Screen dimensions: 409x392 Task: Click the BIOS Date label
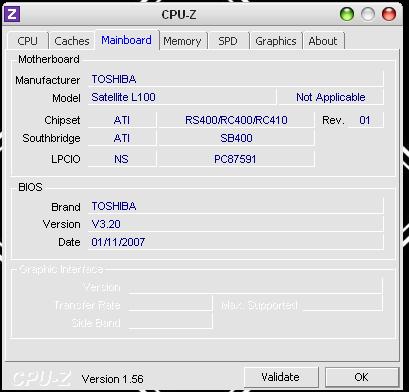69,242
